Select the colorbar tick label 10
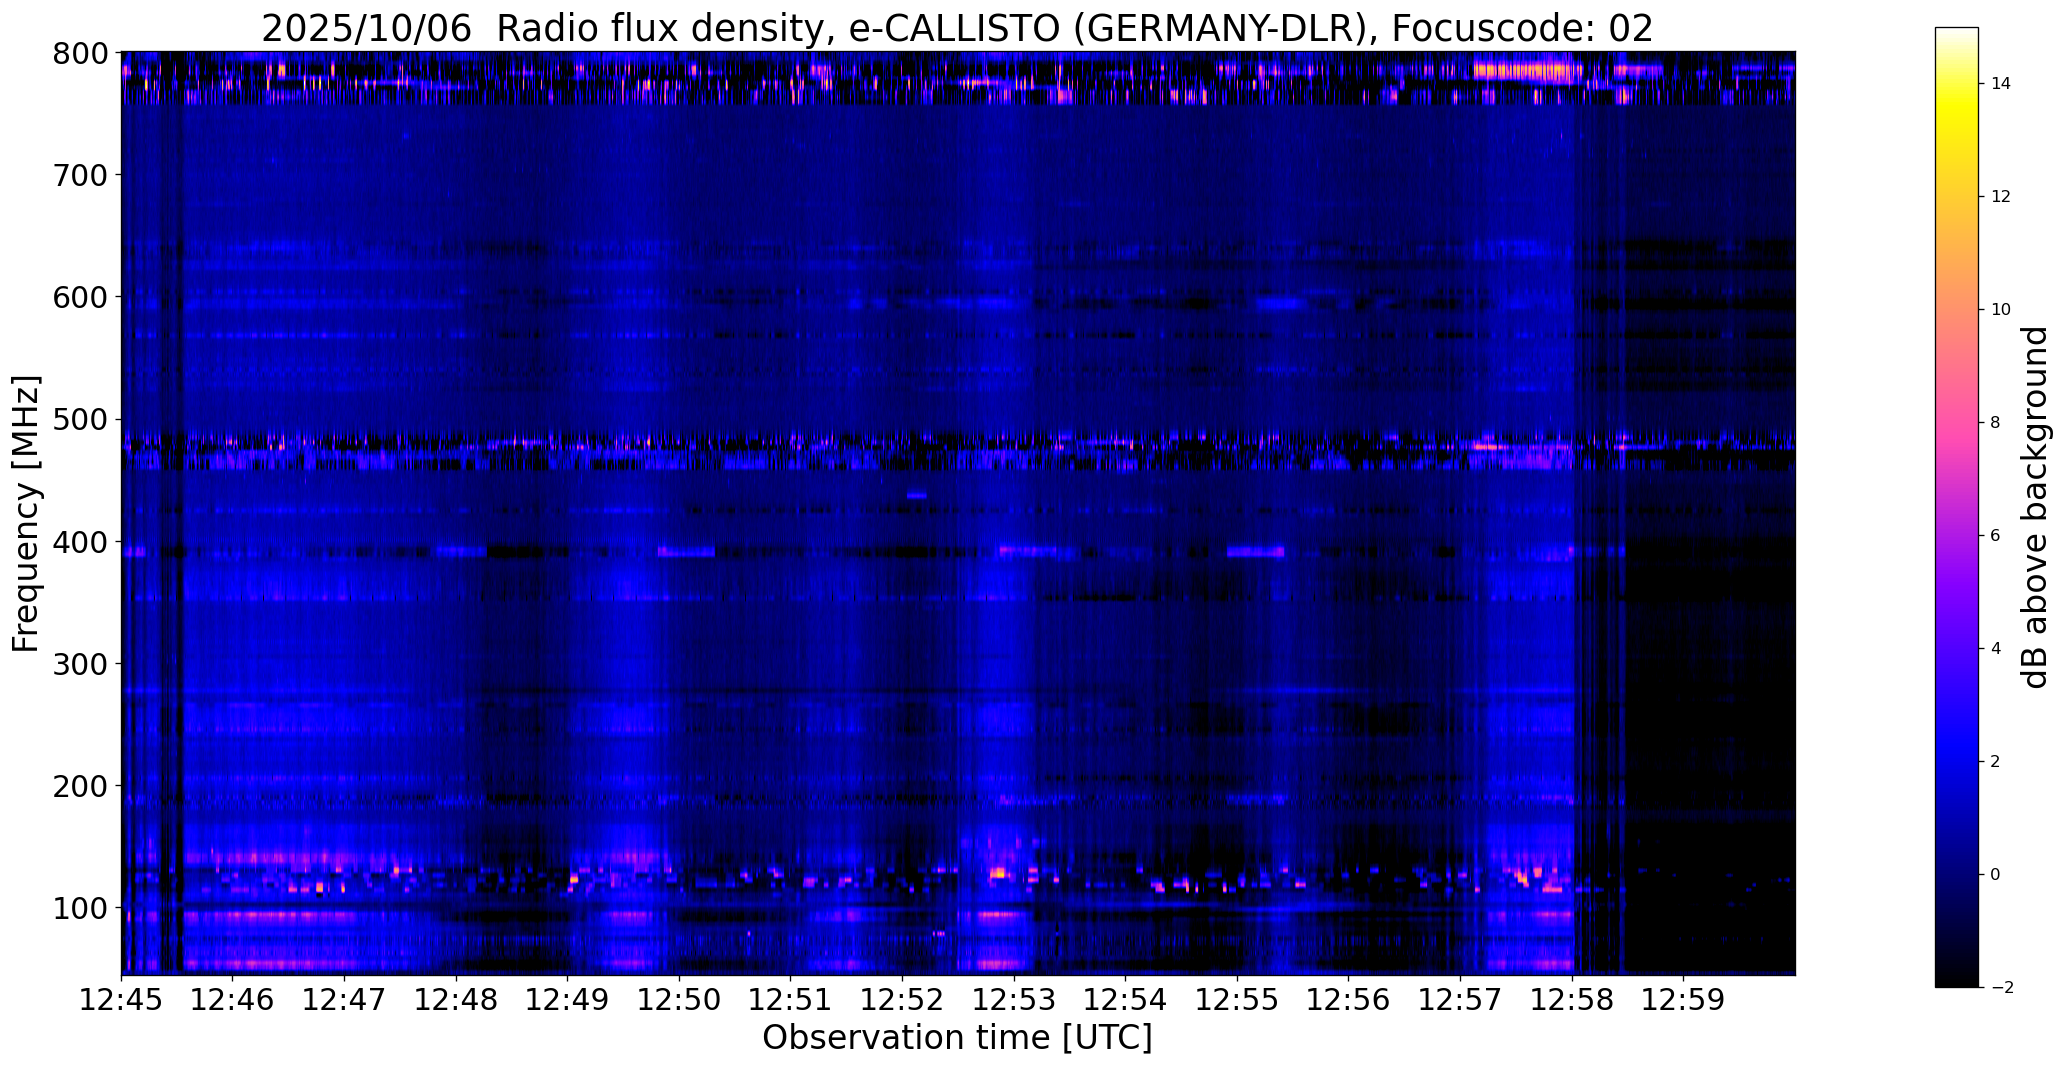Screen dimensions: 2066x1067 click(x=2001, y=310)
